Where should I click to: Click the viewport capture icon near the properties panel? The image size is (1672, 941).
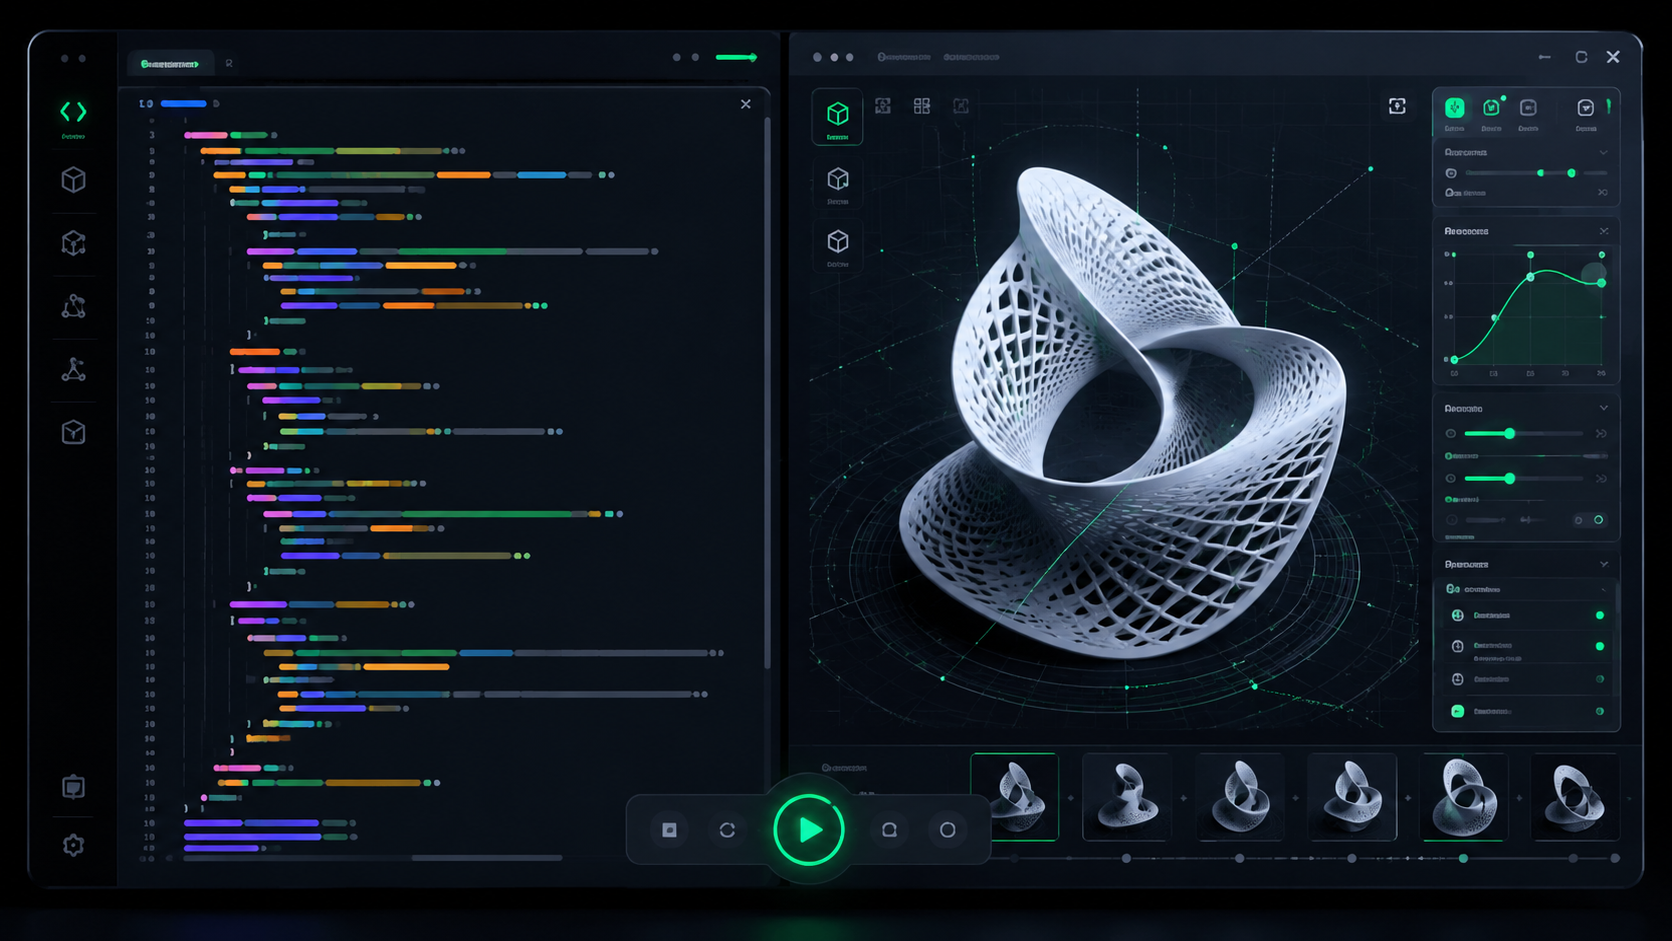point(1397,106)
